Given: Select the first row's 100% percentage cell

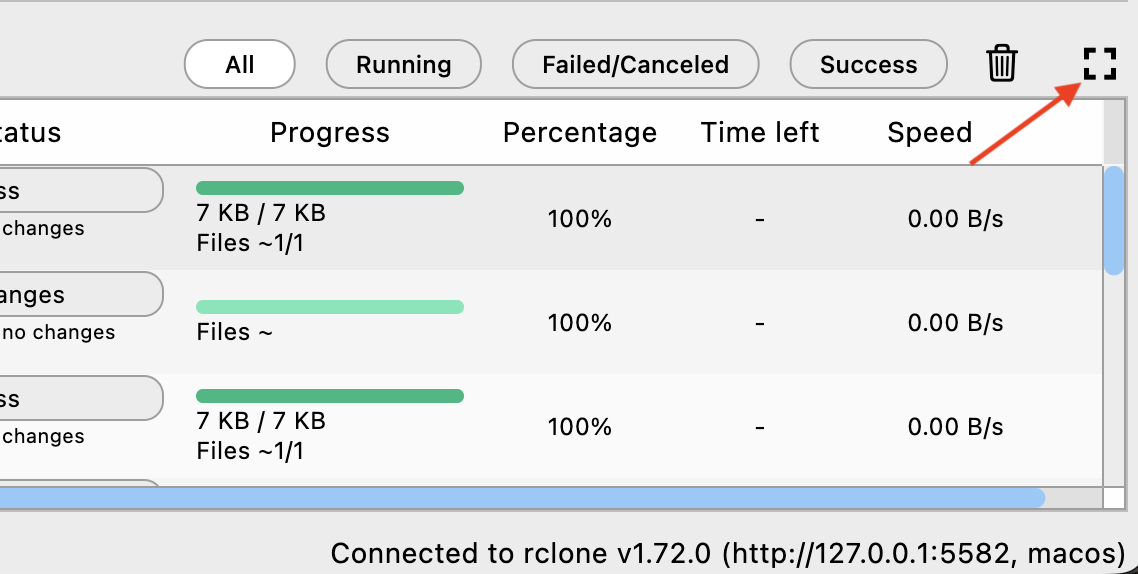Looking at the screenshot, I should pos(580,219).
